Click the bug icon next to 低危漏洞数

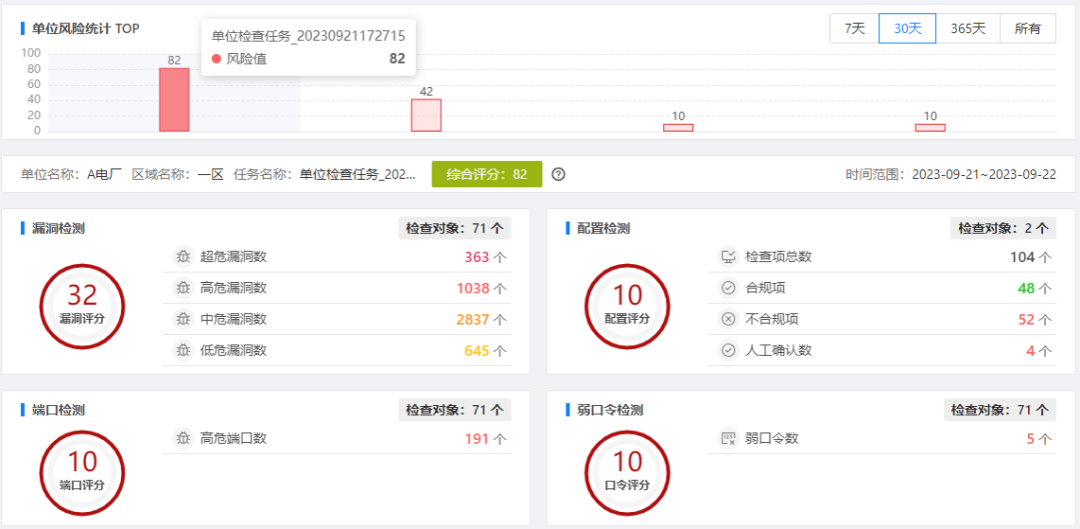182,350
